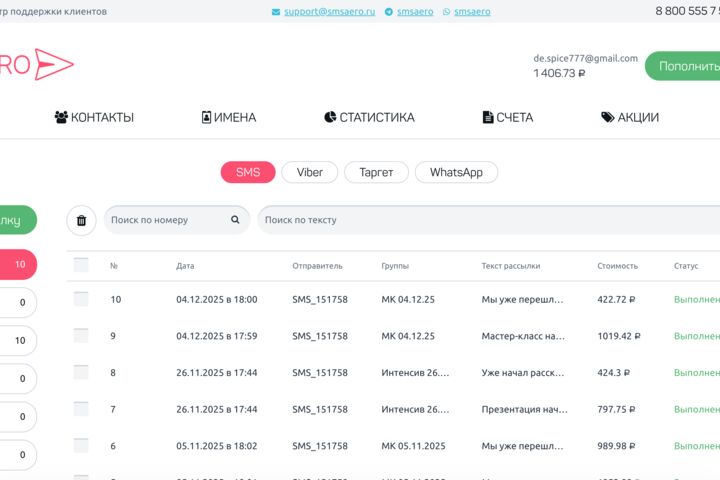Click the Группы column header
The image size is (720, 480).
[395, 266]
